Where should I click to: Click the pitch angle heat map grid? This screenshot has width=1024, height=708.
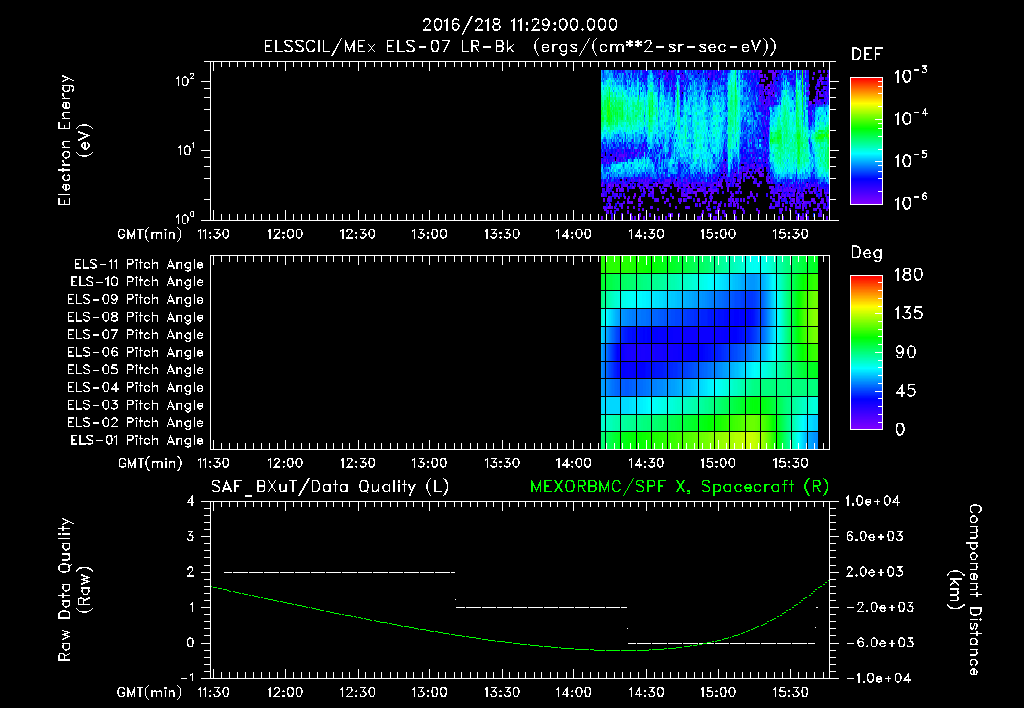pyautogui.click(x=709, y=352)
